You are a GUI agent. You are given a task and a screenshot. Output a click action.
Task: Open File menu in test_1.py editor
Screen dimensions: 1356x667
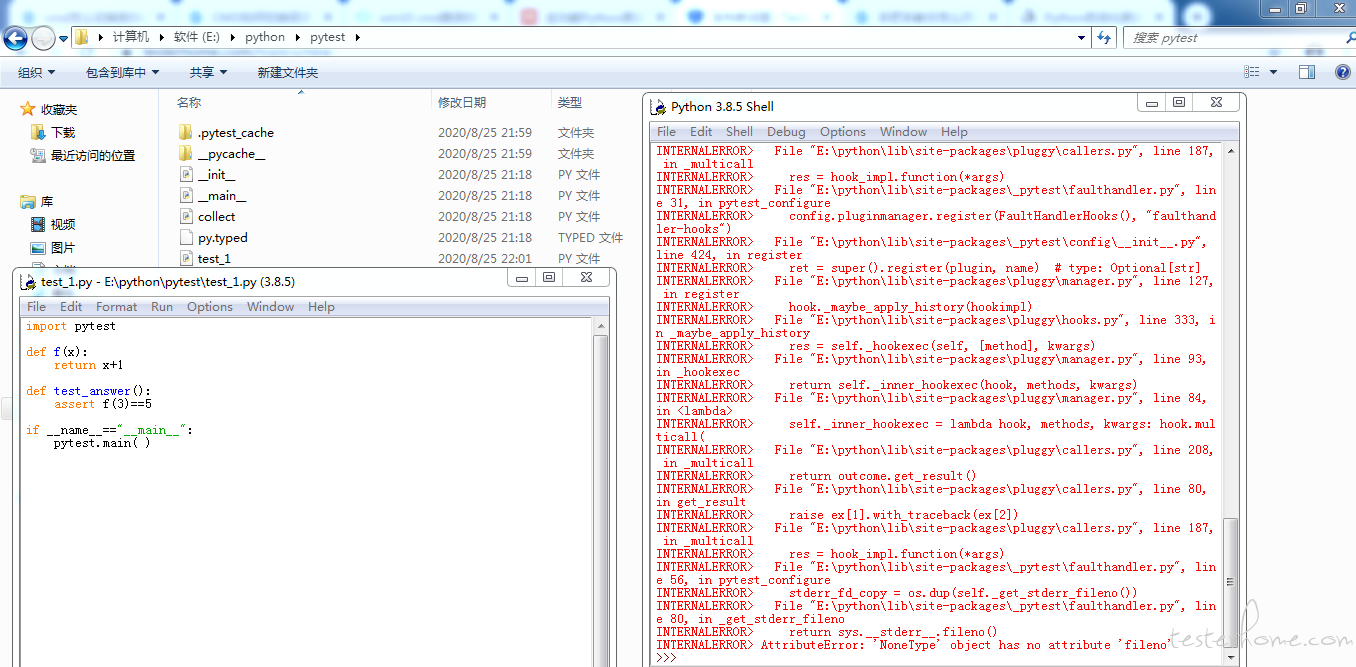pos(37,306)
